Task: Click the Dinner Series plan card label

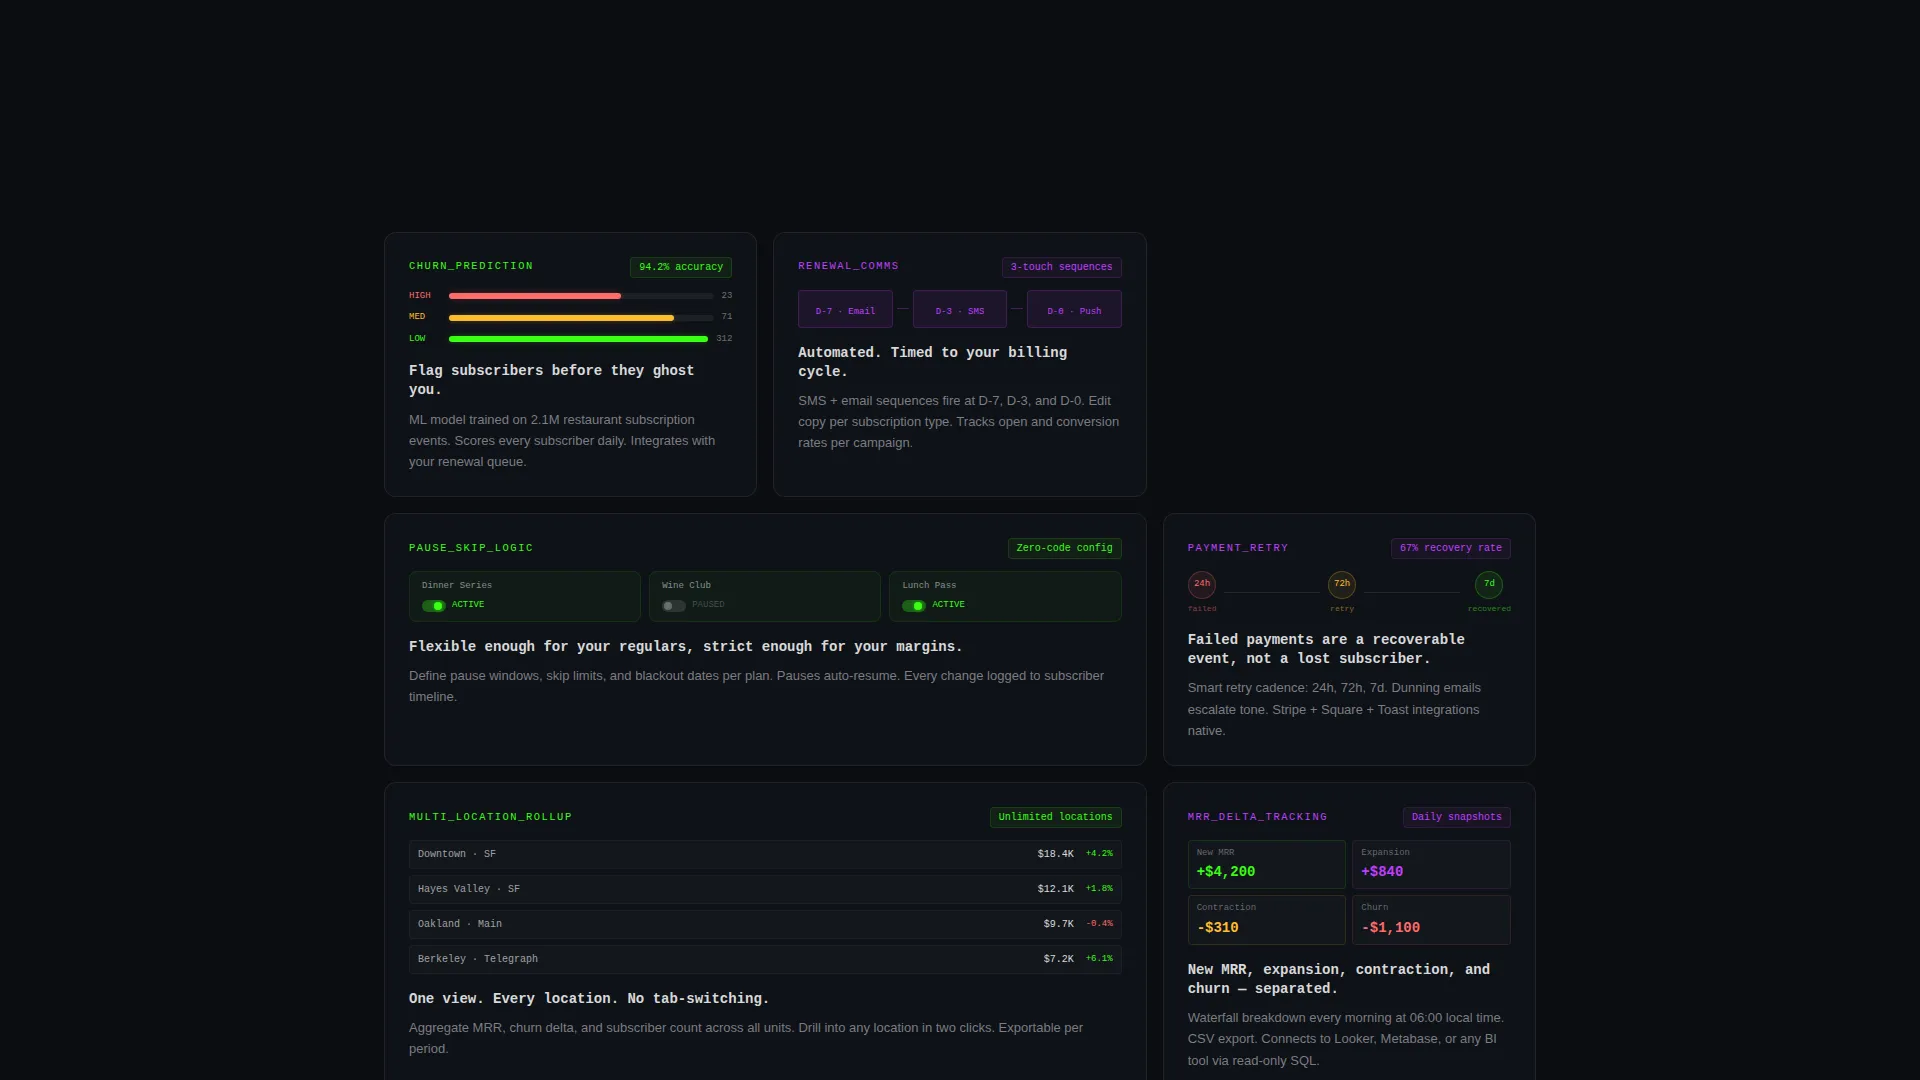Action: point(457,586)
